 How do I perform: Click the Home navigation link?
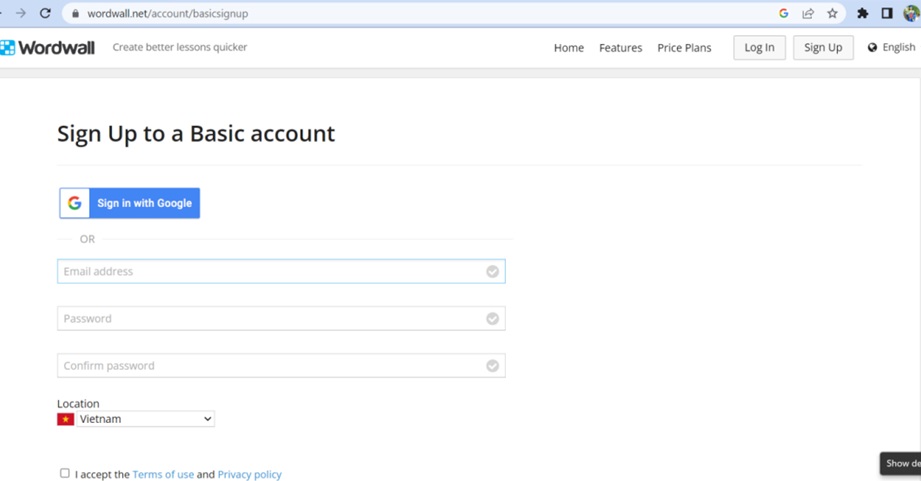tap(569, 48)
